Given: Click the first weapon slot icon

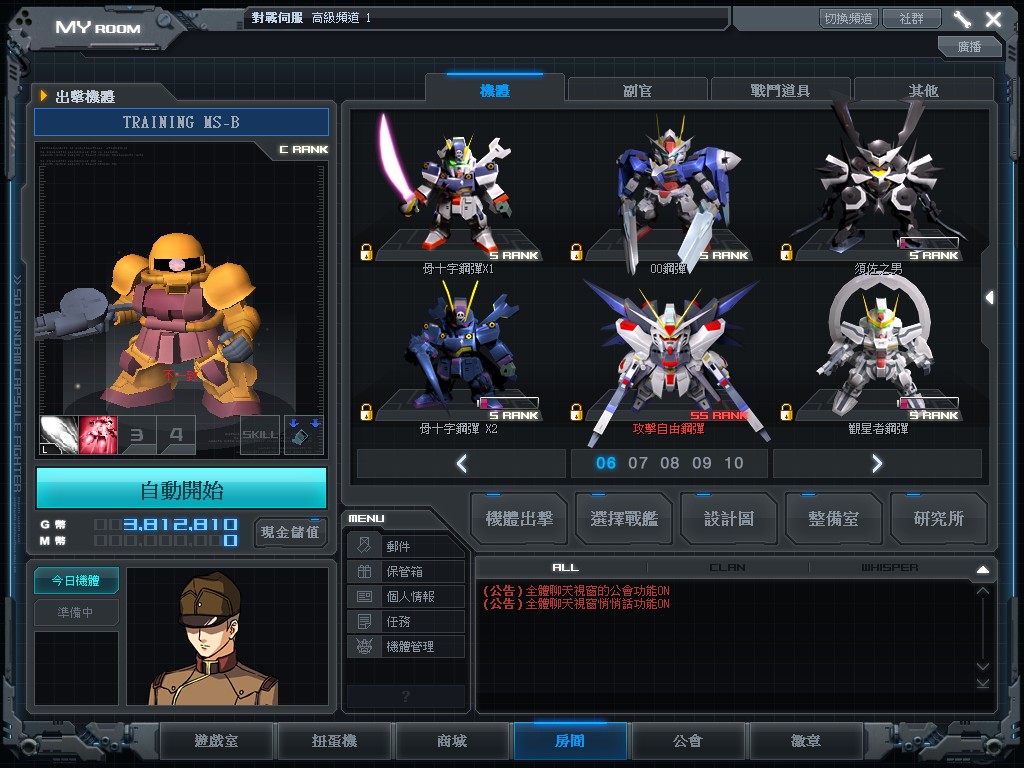Looking at the screenshot, I should pos(59,435).
